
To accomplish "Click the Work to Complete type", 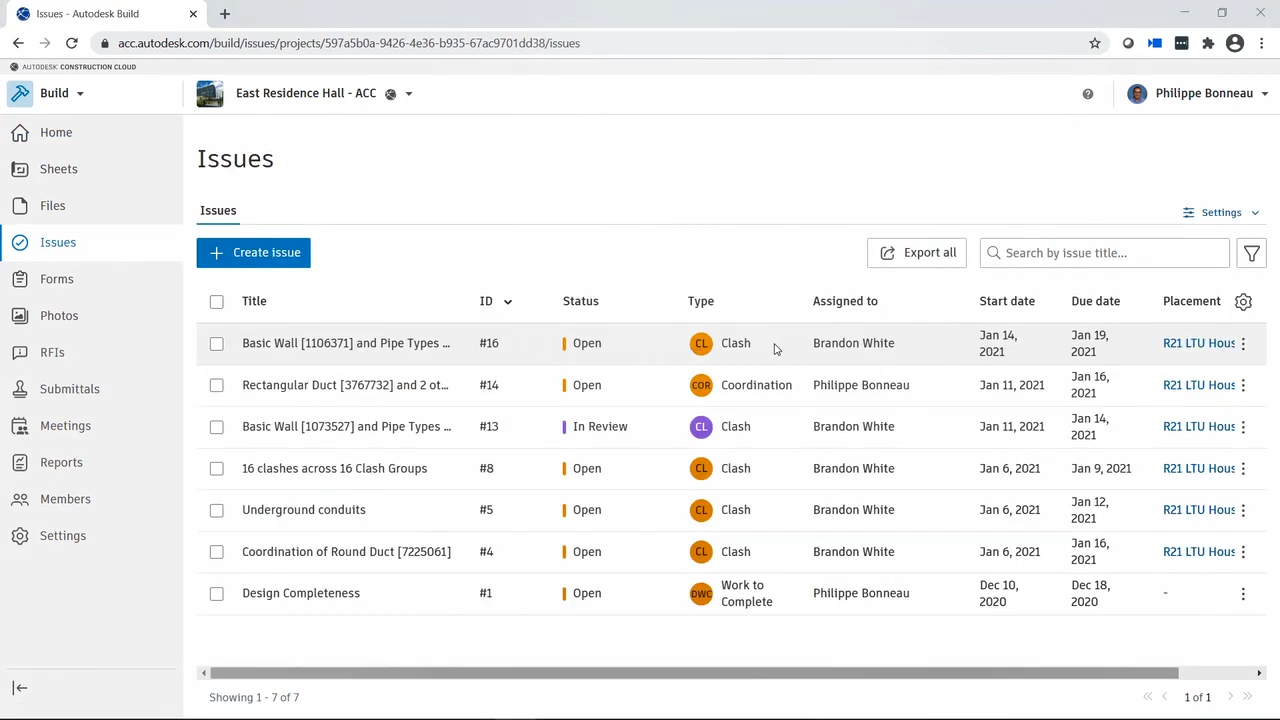I will pyautogui.click(x=746, y=593).
